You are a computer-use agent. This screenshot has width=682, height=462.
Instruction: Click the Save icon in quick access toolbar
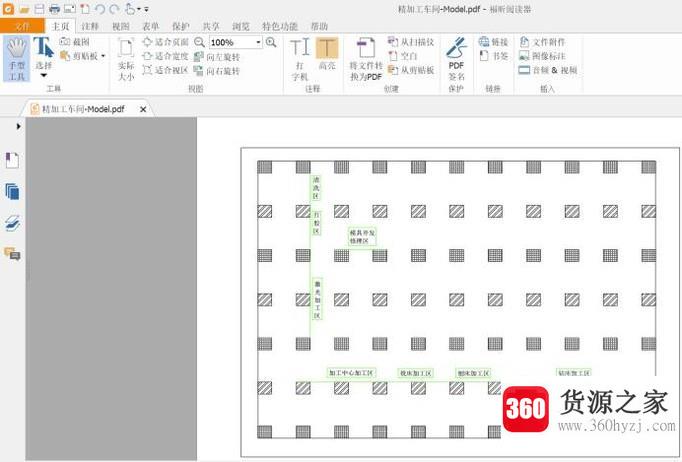[x=39, y=9]
